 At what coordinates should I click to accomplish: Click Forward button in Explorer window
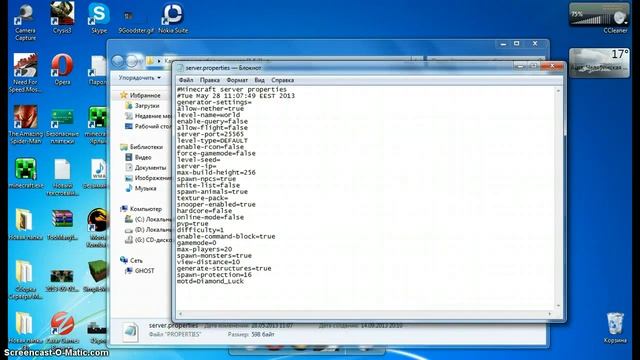coord(132,61)
